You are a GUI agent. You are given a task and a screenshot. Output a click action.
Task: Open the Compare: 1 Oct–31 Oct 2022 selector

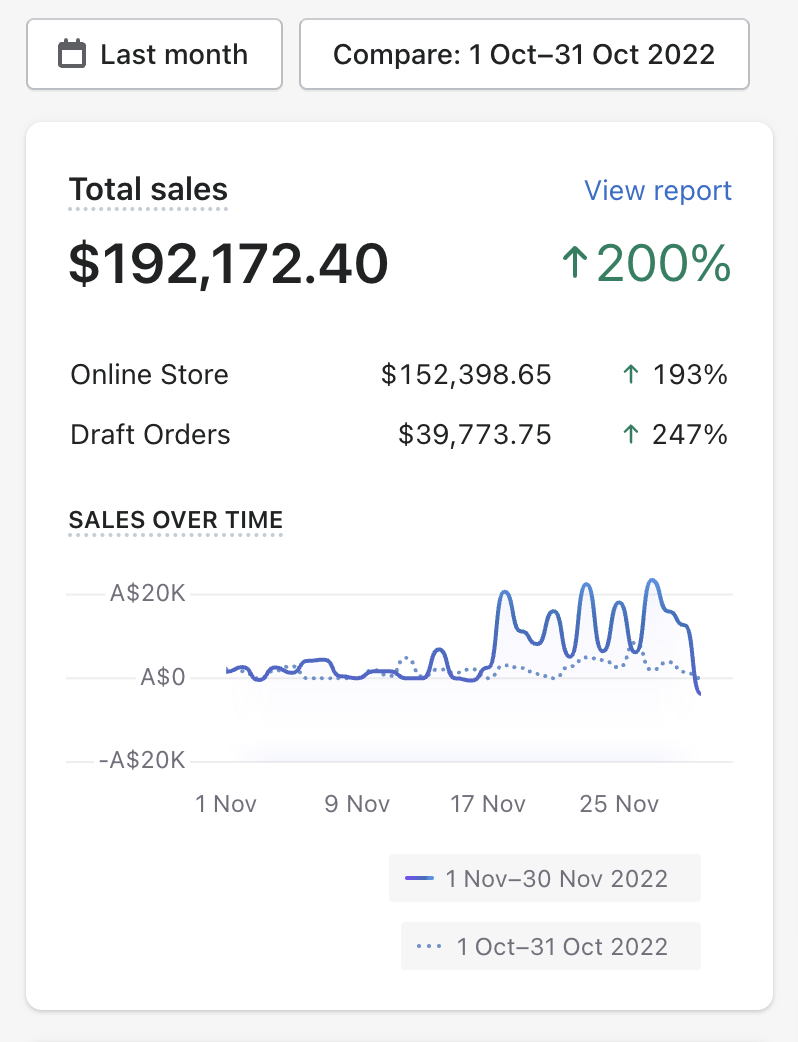(x=524, y=54)
